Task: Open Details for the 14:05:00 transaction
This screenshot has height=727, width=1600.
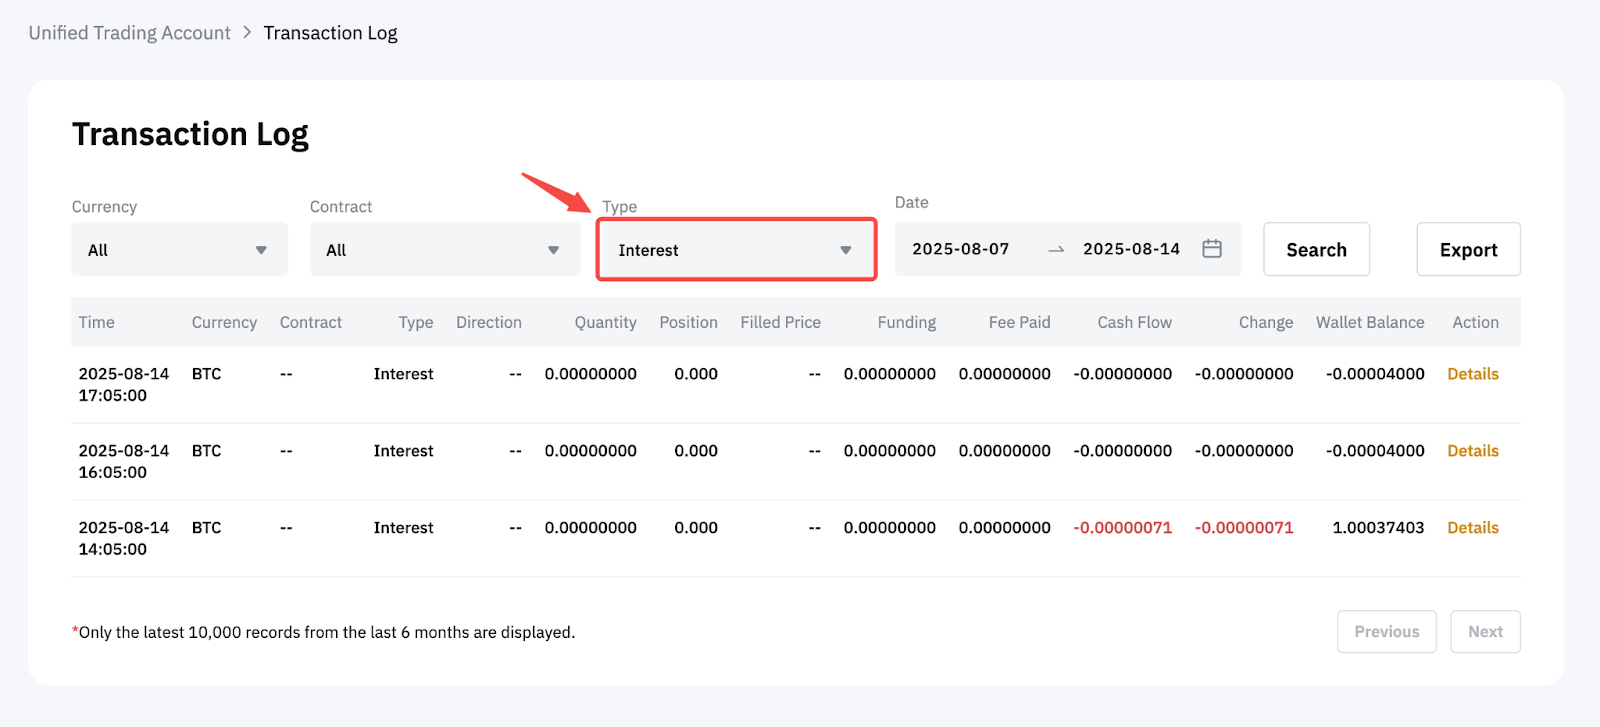Action: (x=1472, y=528)
